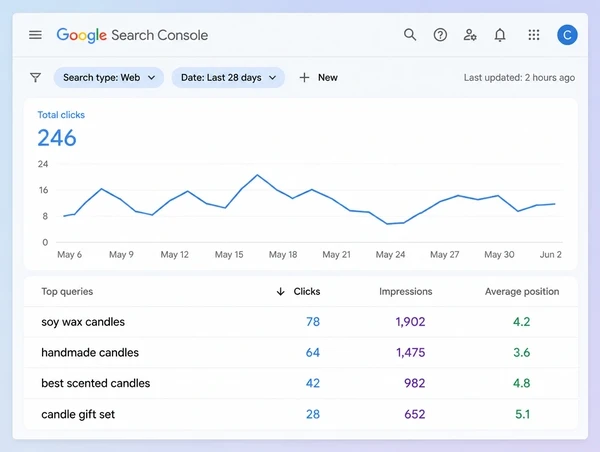Open the soy wax candles query
This screenshot has width=600, height=452.
coord(83,322)
